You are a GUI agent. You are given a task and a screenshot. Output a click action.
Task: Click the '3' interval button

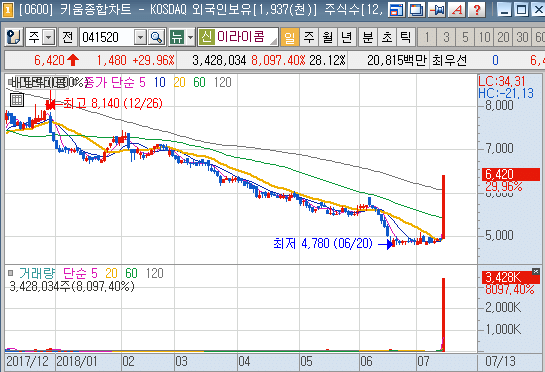[446, 37]
